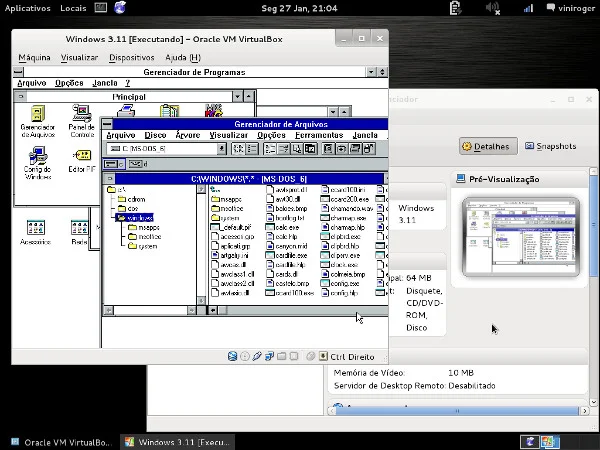The image size is (600, 450).
Task: Open Arquivo menu in Gerenciador de Programas
Action: pos(32,83)
